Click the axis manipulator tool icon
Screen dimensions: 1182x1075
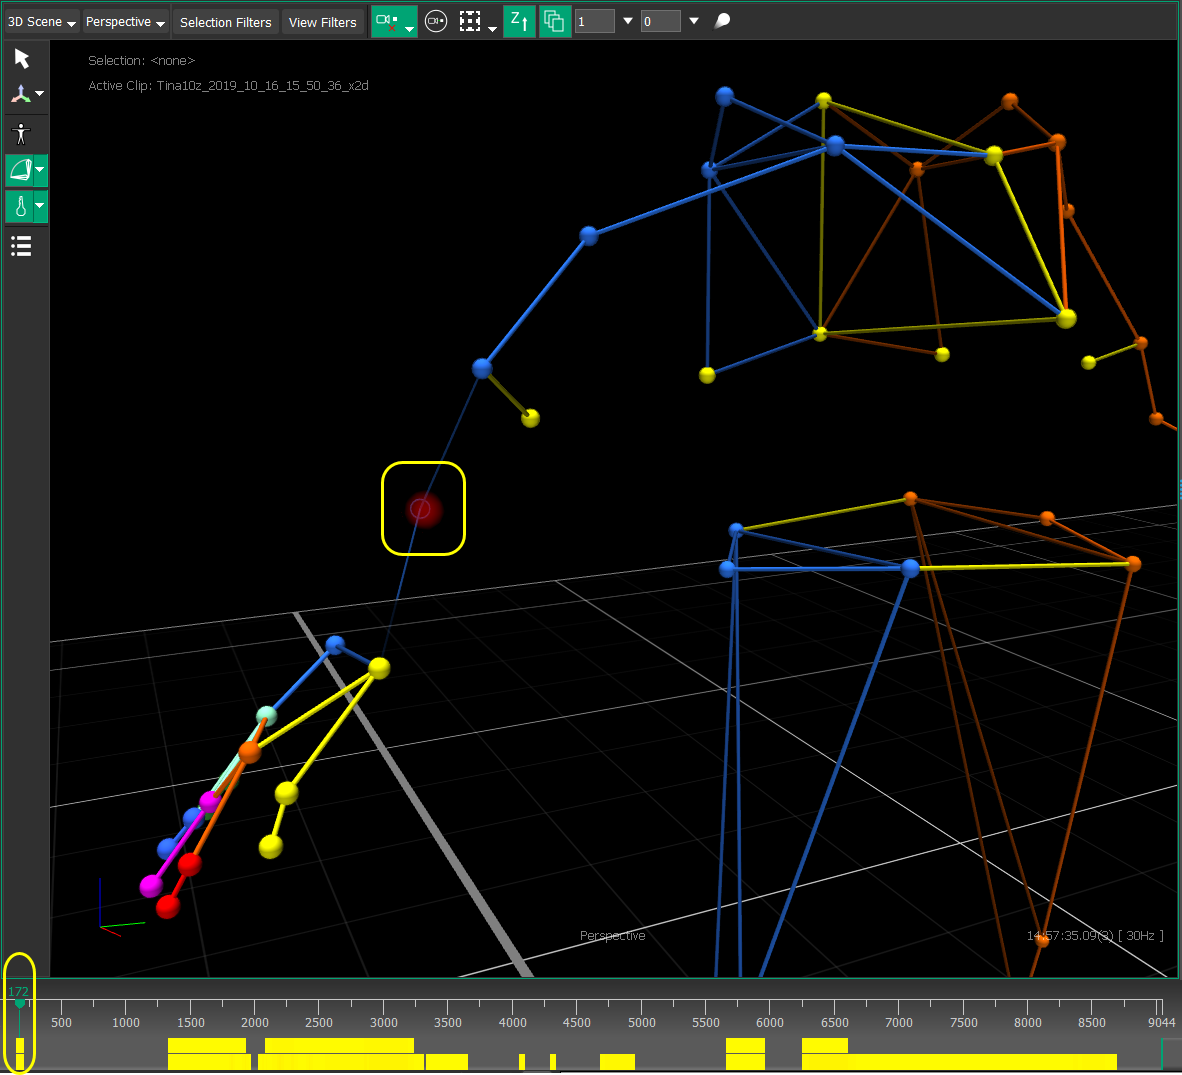(x=20, y=95)
